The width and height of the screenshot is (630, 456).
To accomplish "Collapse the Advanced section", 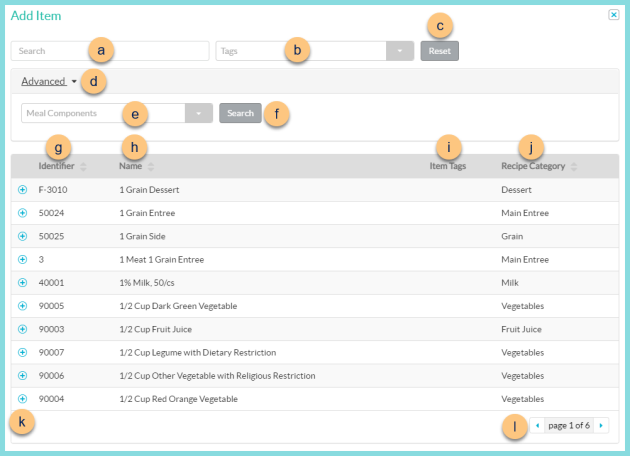I will tap(49, 81).
